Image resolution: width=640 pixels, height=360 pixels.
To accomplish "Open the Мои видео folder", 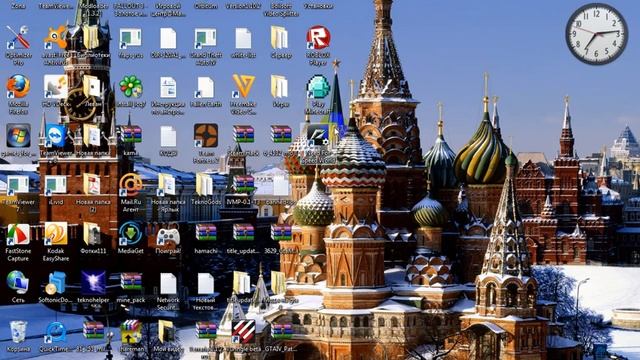I will 167,331.
